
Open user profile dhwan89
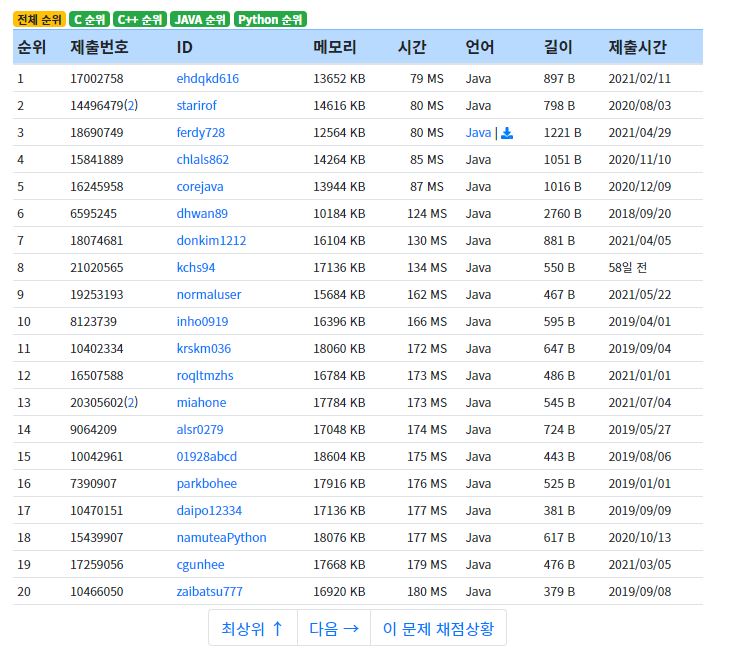point(202,214)
